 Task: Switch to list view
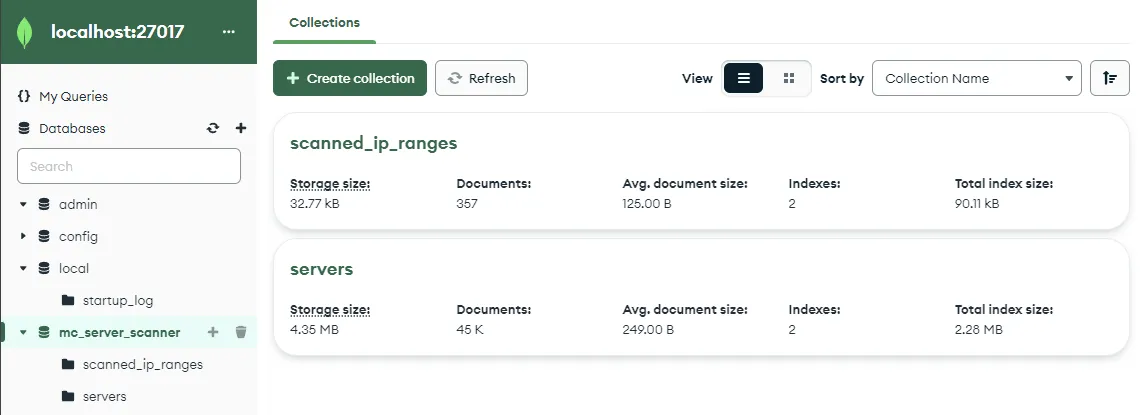(743, 78)
